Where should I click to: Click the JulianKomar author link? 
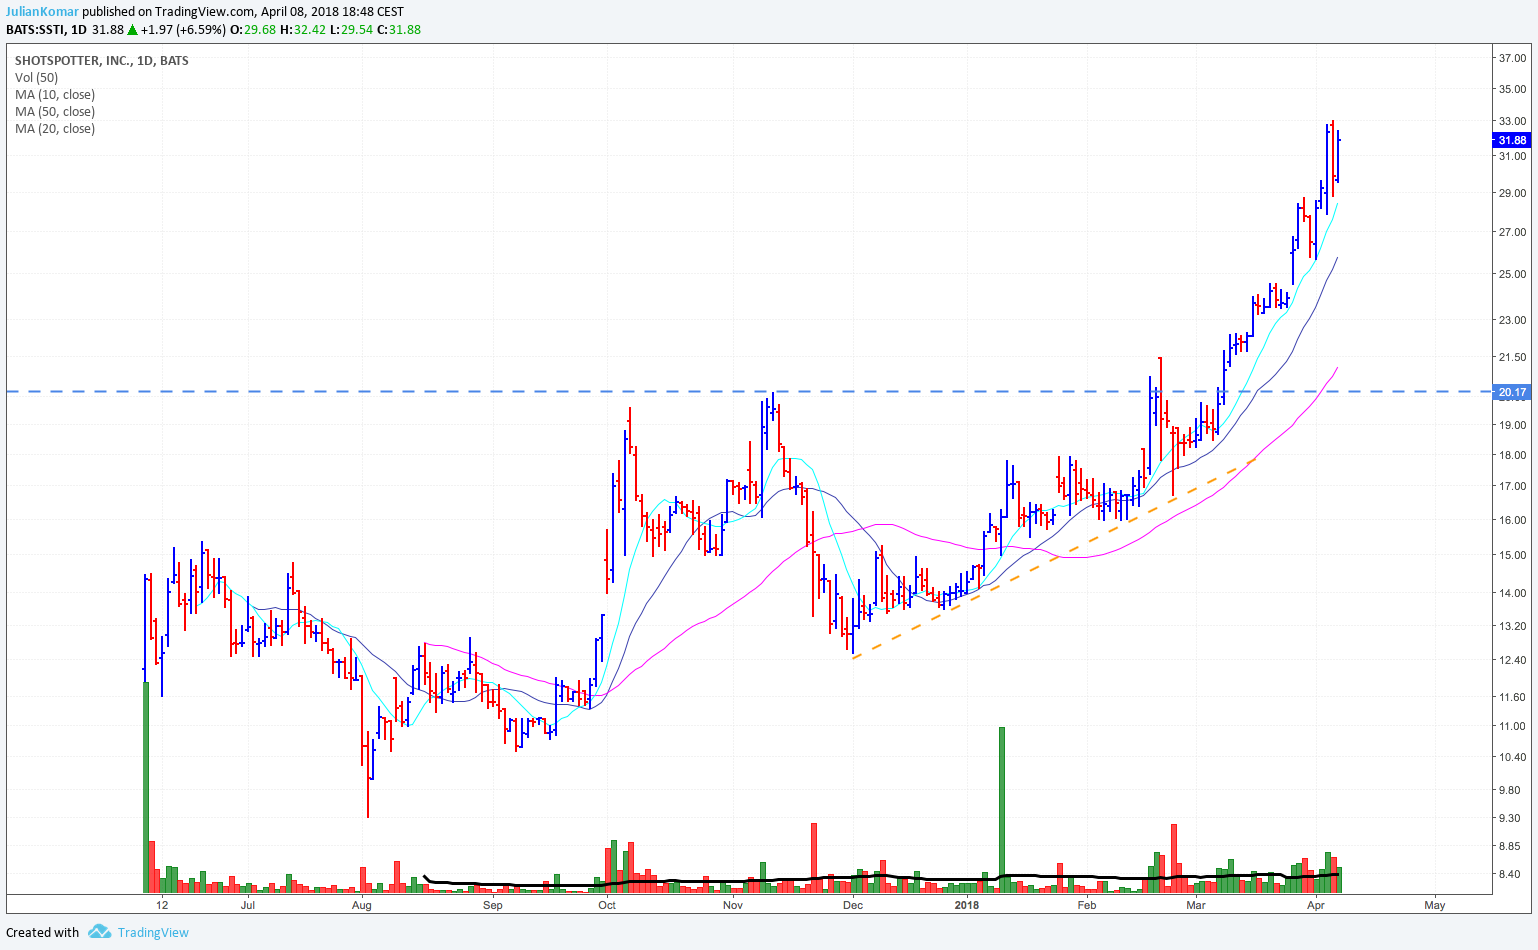tap(42, 12)
